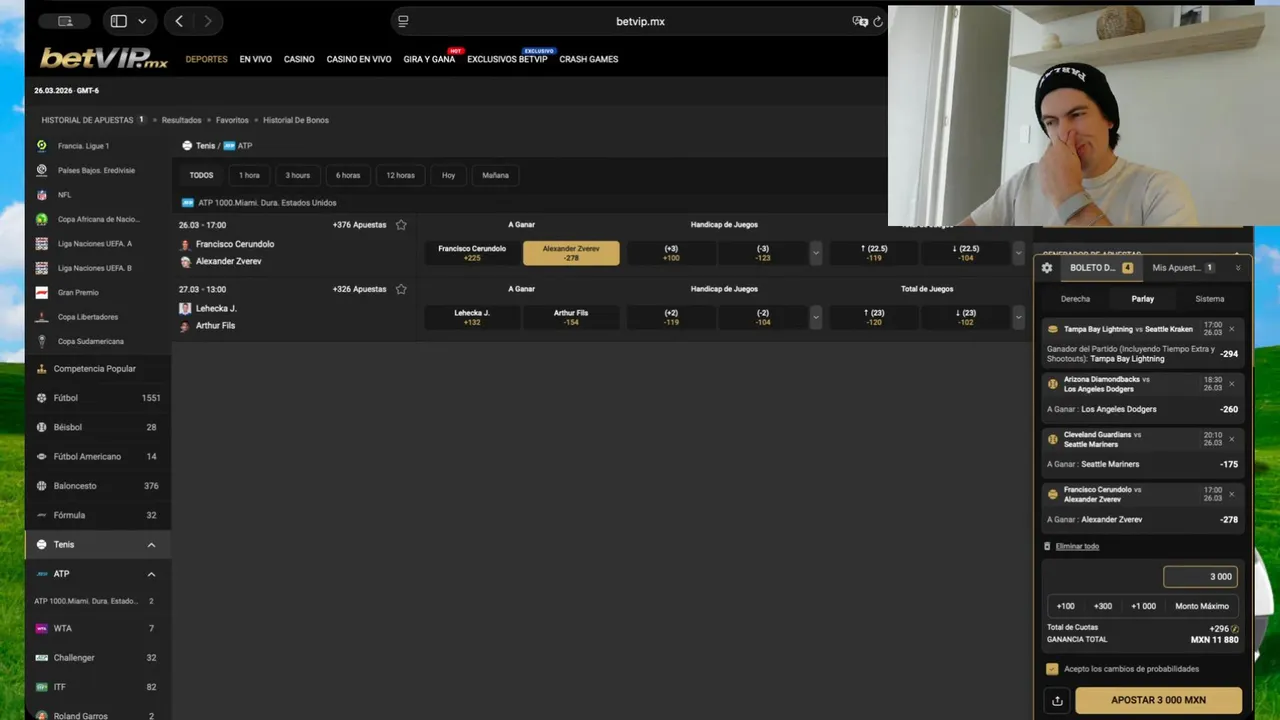Select handicap (+3) +100 odds
The width and height of the screenshot is (1280, 720).
pos(671,253)
